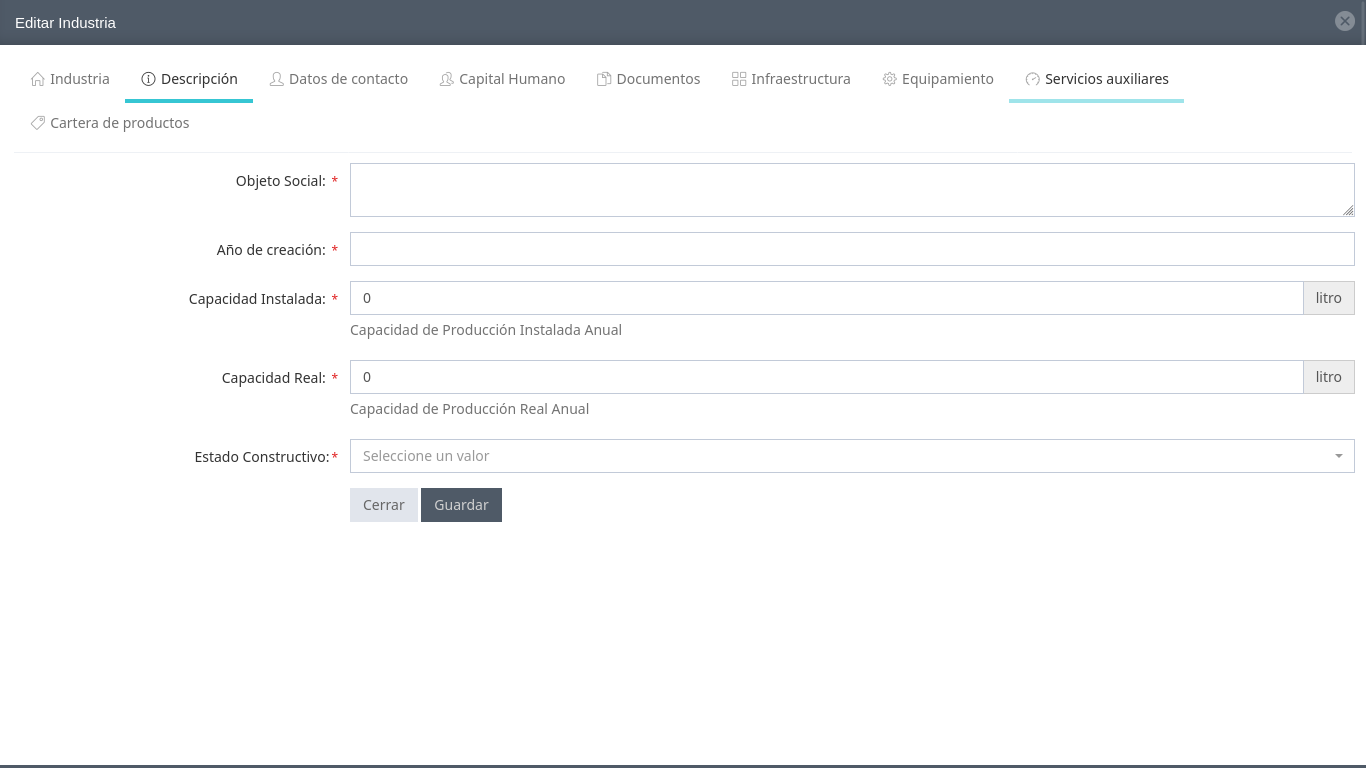Click the Cerrar button
Viewport: 1366px width, 768px height.
tap(384, 505)
